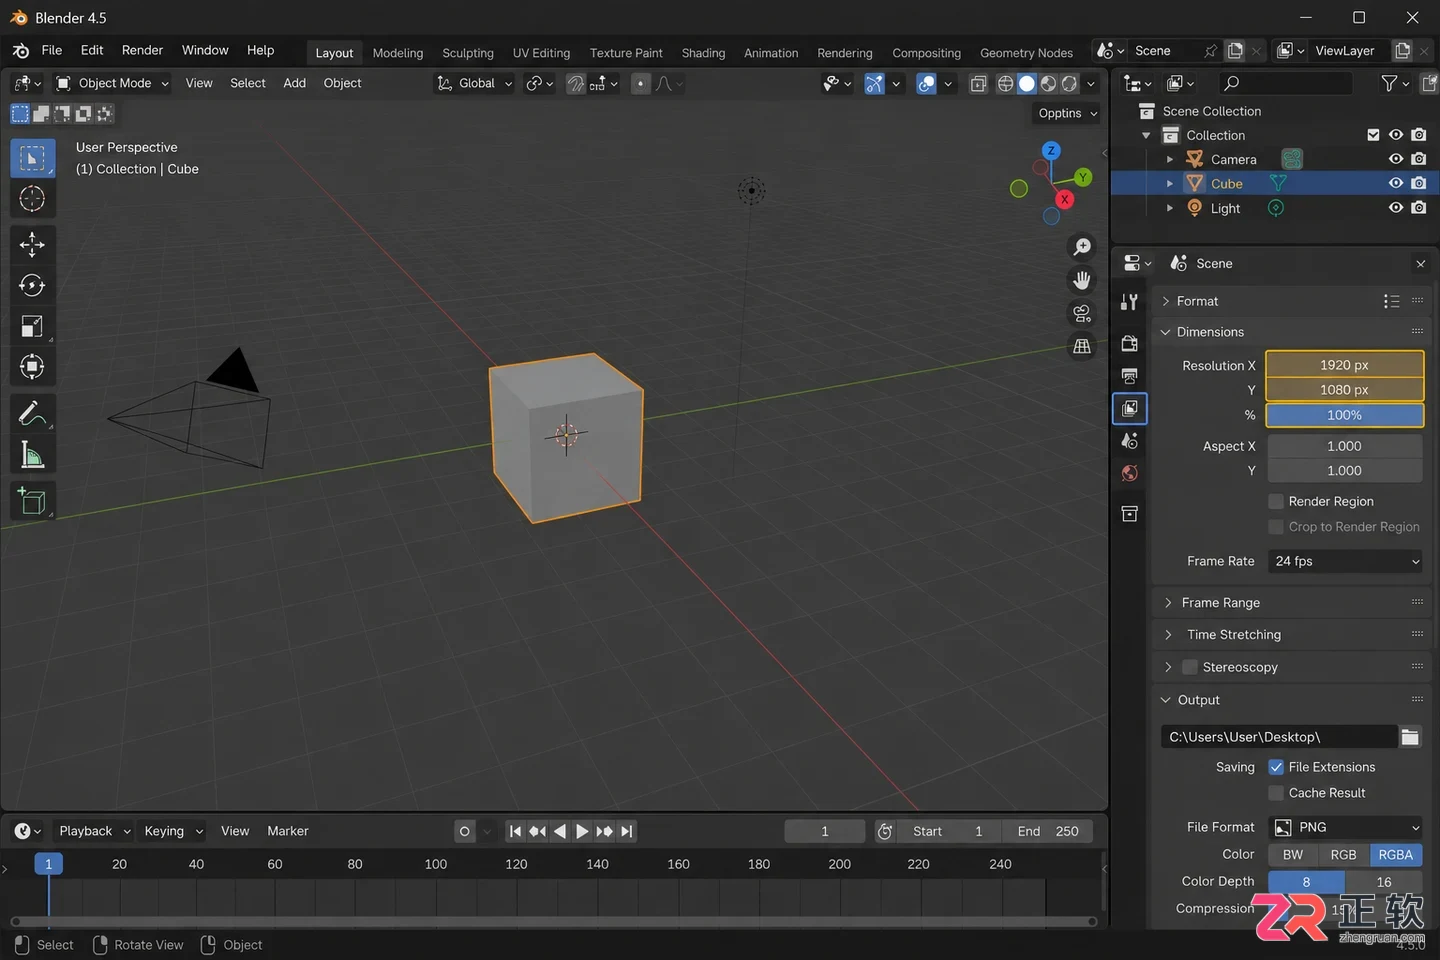
Task: Choose the Measure tool
Action: coord(32,455)
